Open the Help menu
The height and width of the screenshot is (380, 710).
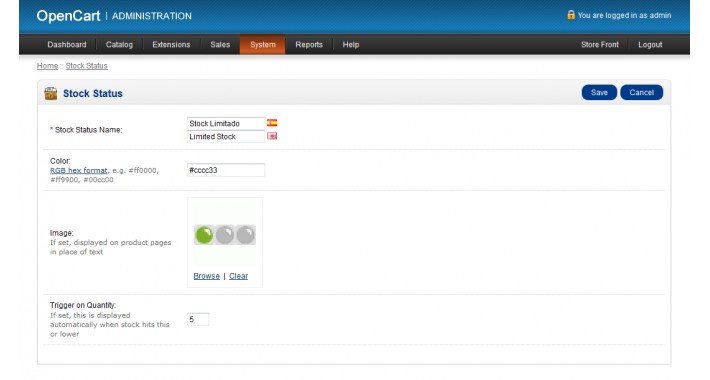tap(350, 44)
